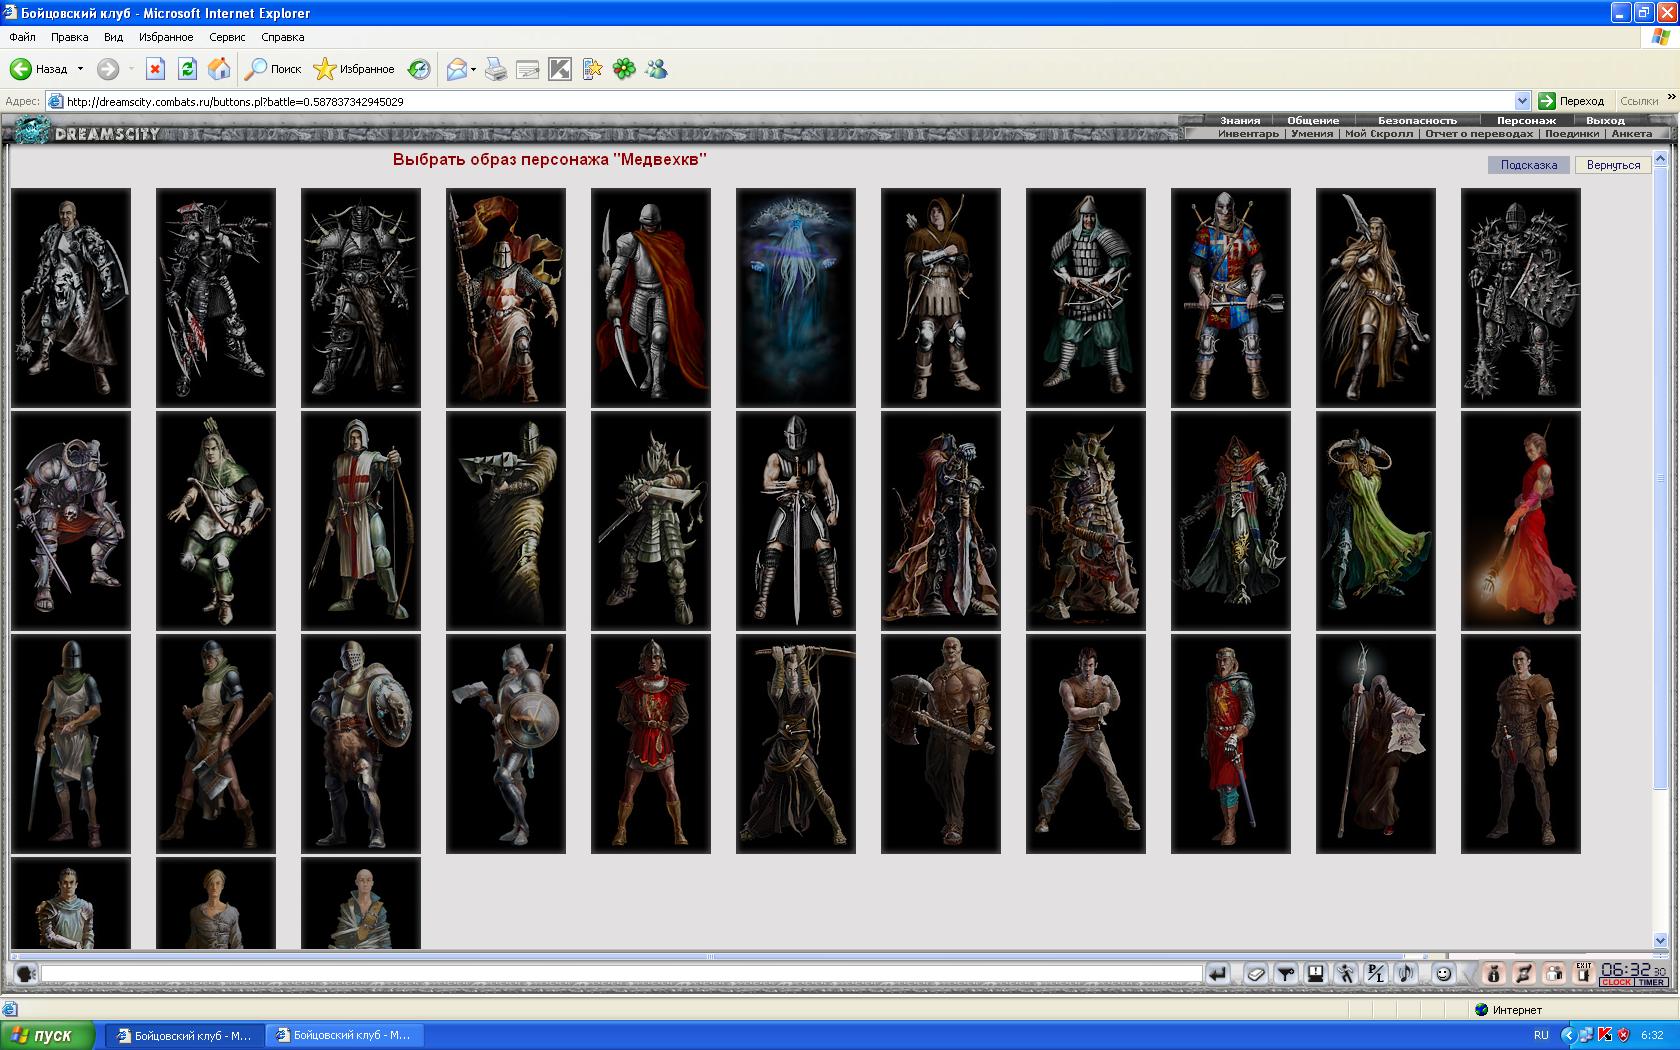Click the chat filter funnel icon

point(1286,973)
